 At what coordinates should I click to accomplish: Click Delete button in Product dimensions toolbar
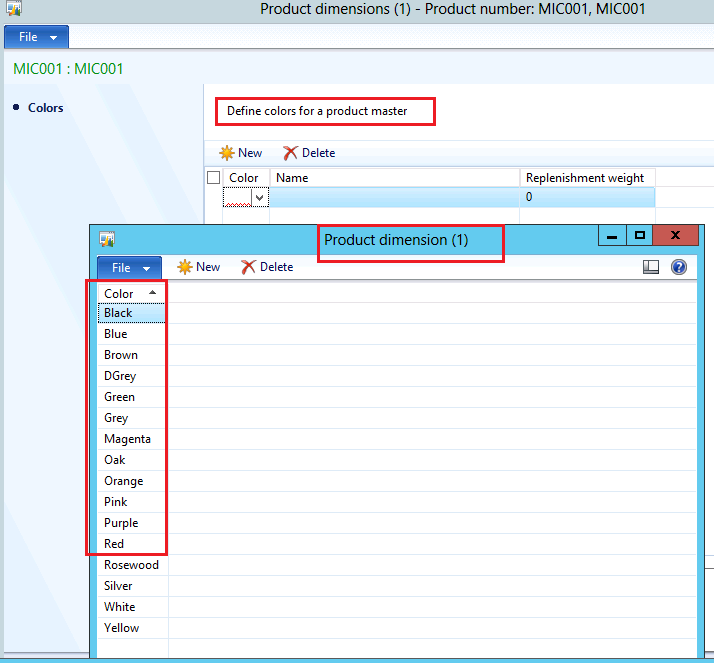pyautogui.click(x=309, y=153)
